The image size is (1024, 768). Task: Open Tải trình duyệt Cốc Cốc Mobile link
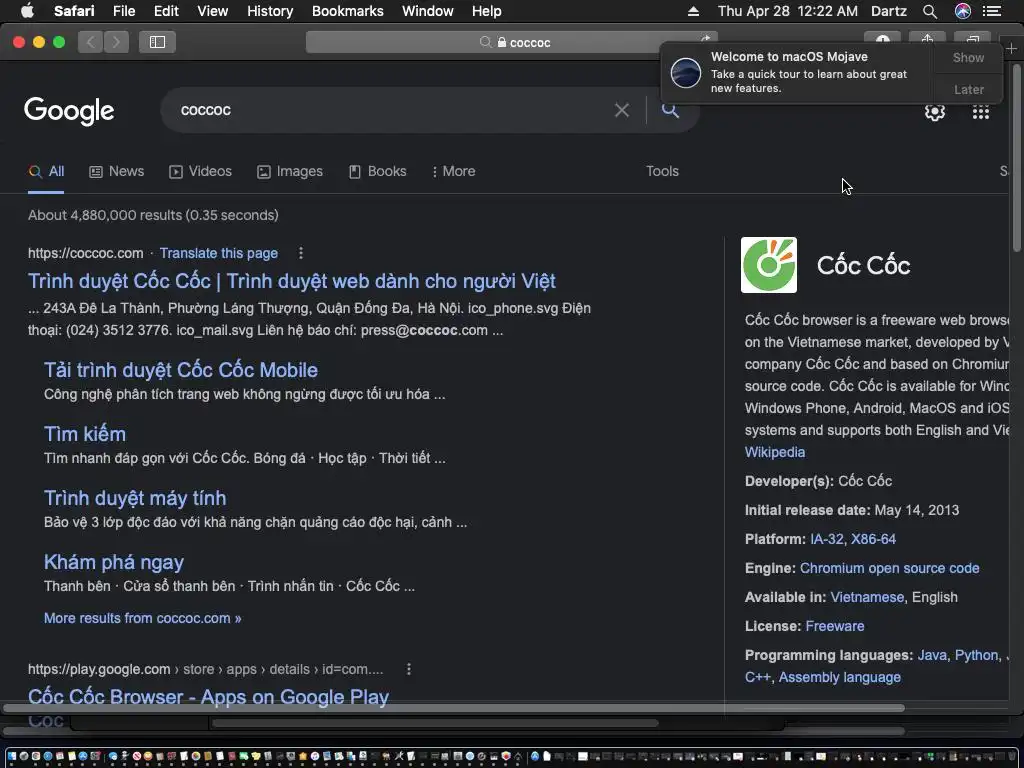181,370
